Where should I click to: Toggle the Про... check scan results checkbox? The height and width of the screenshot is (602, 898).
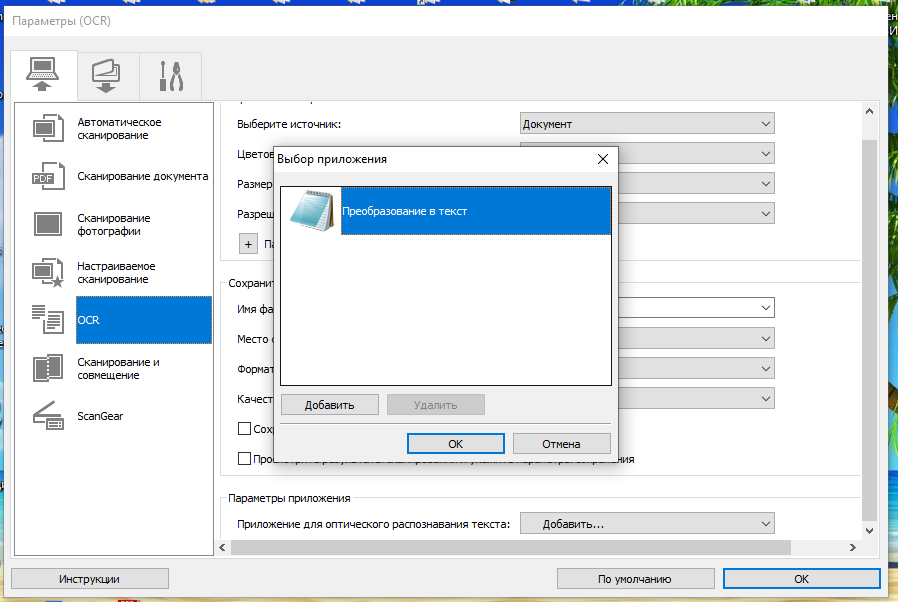245,458
